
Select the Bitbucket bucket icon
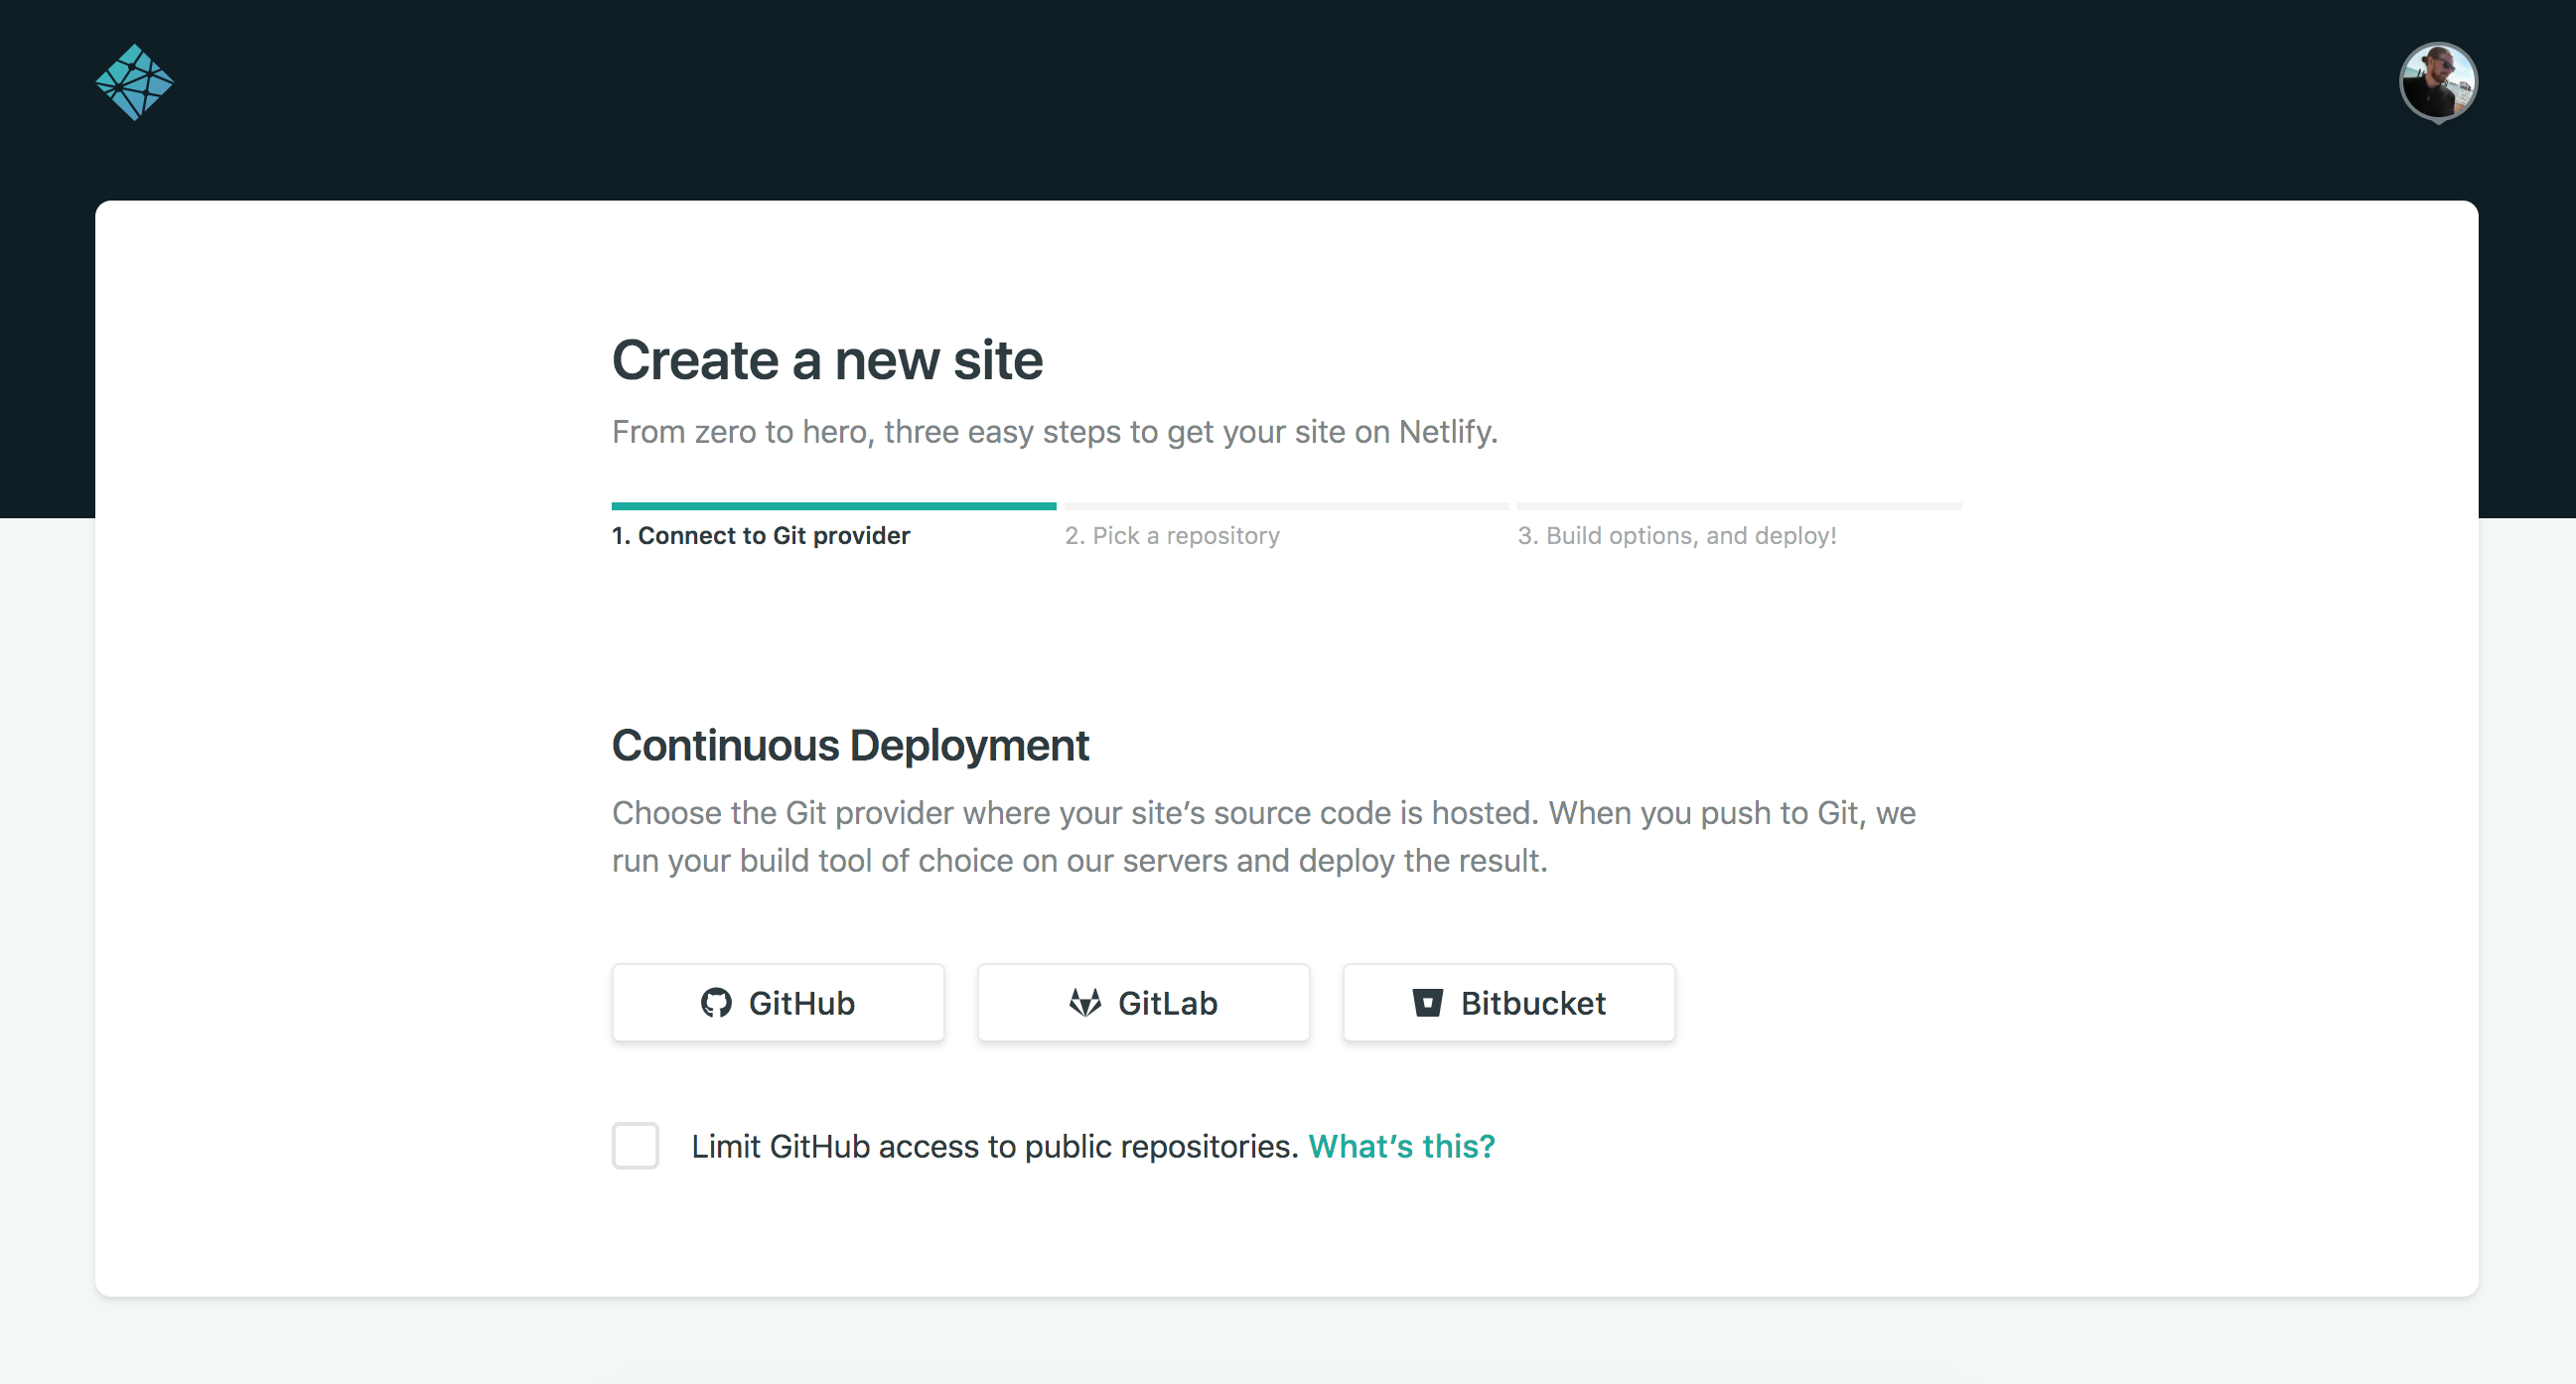tap(1428, 1002)
